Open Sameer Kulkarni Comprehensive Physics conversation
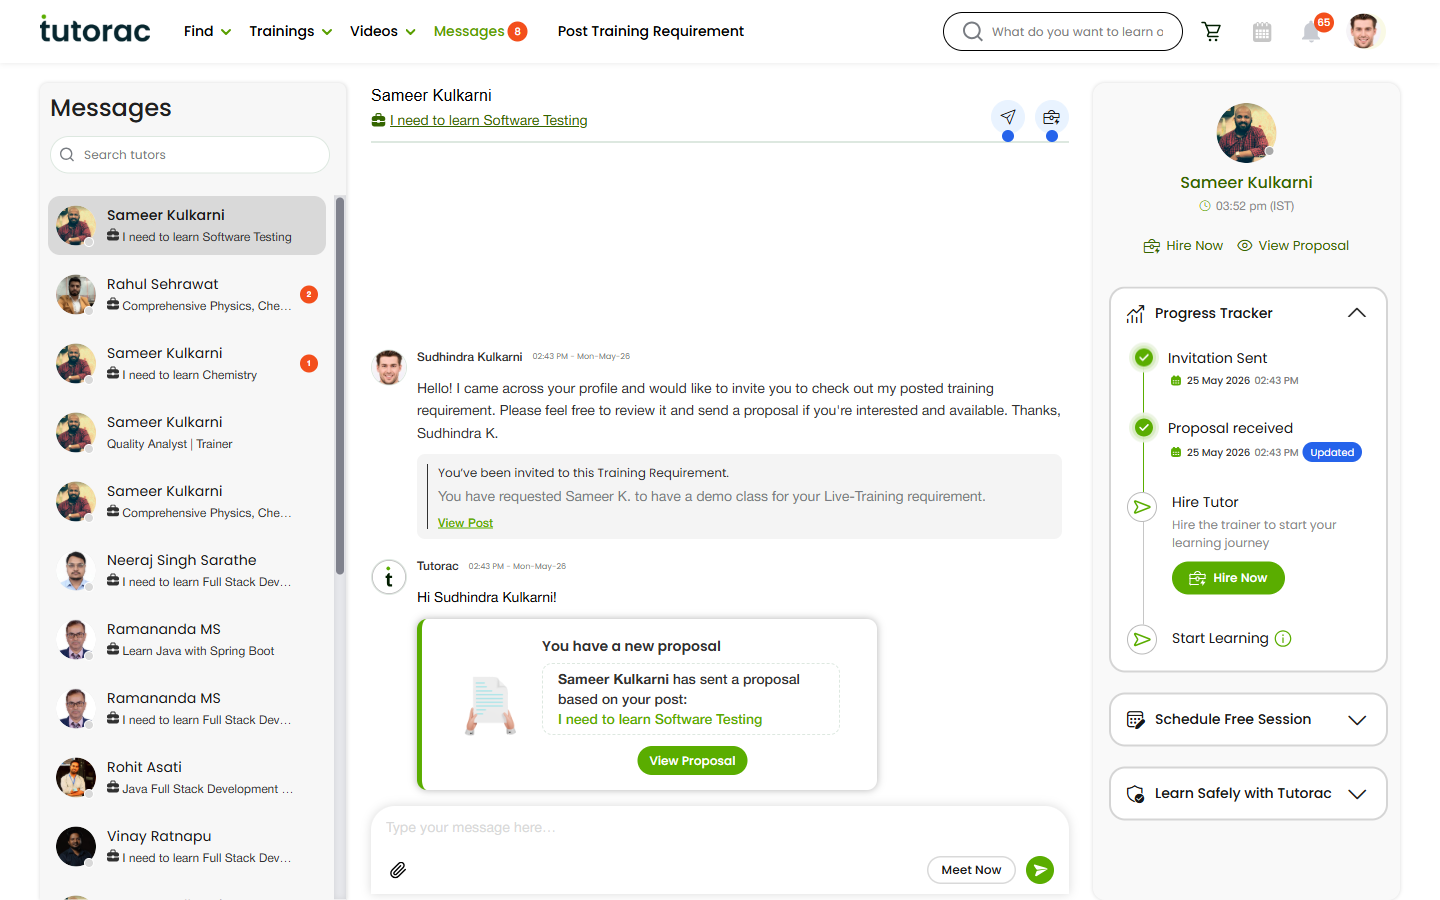 click(x=187, y=501)
